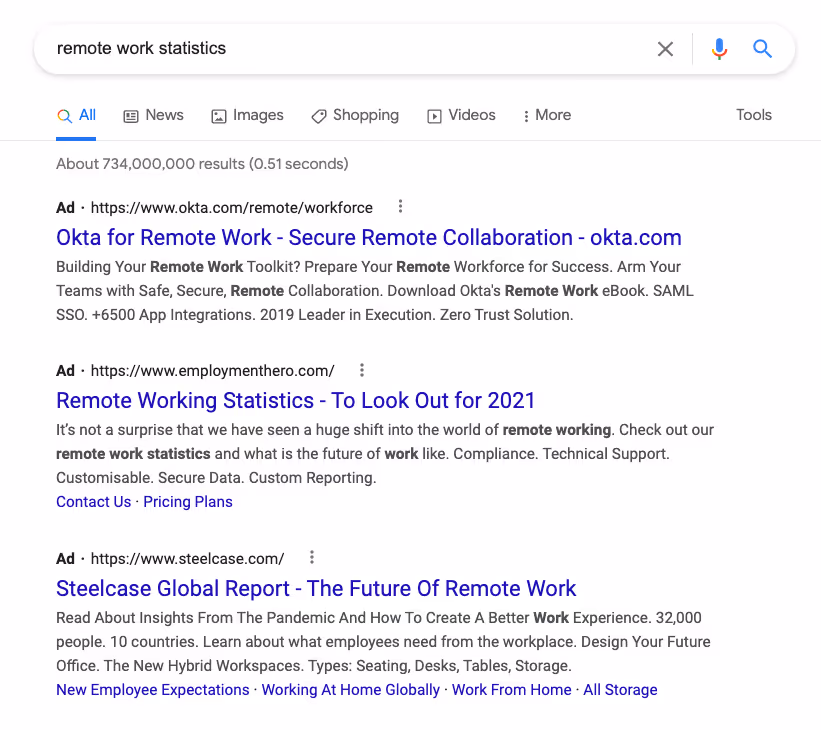
Task: Open the 'Working At Home Globally' sitelink
Action: pos(351,690)
